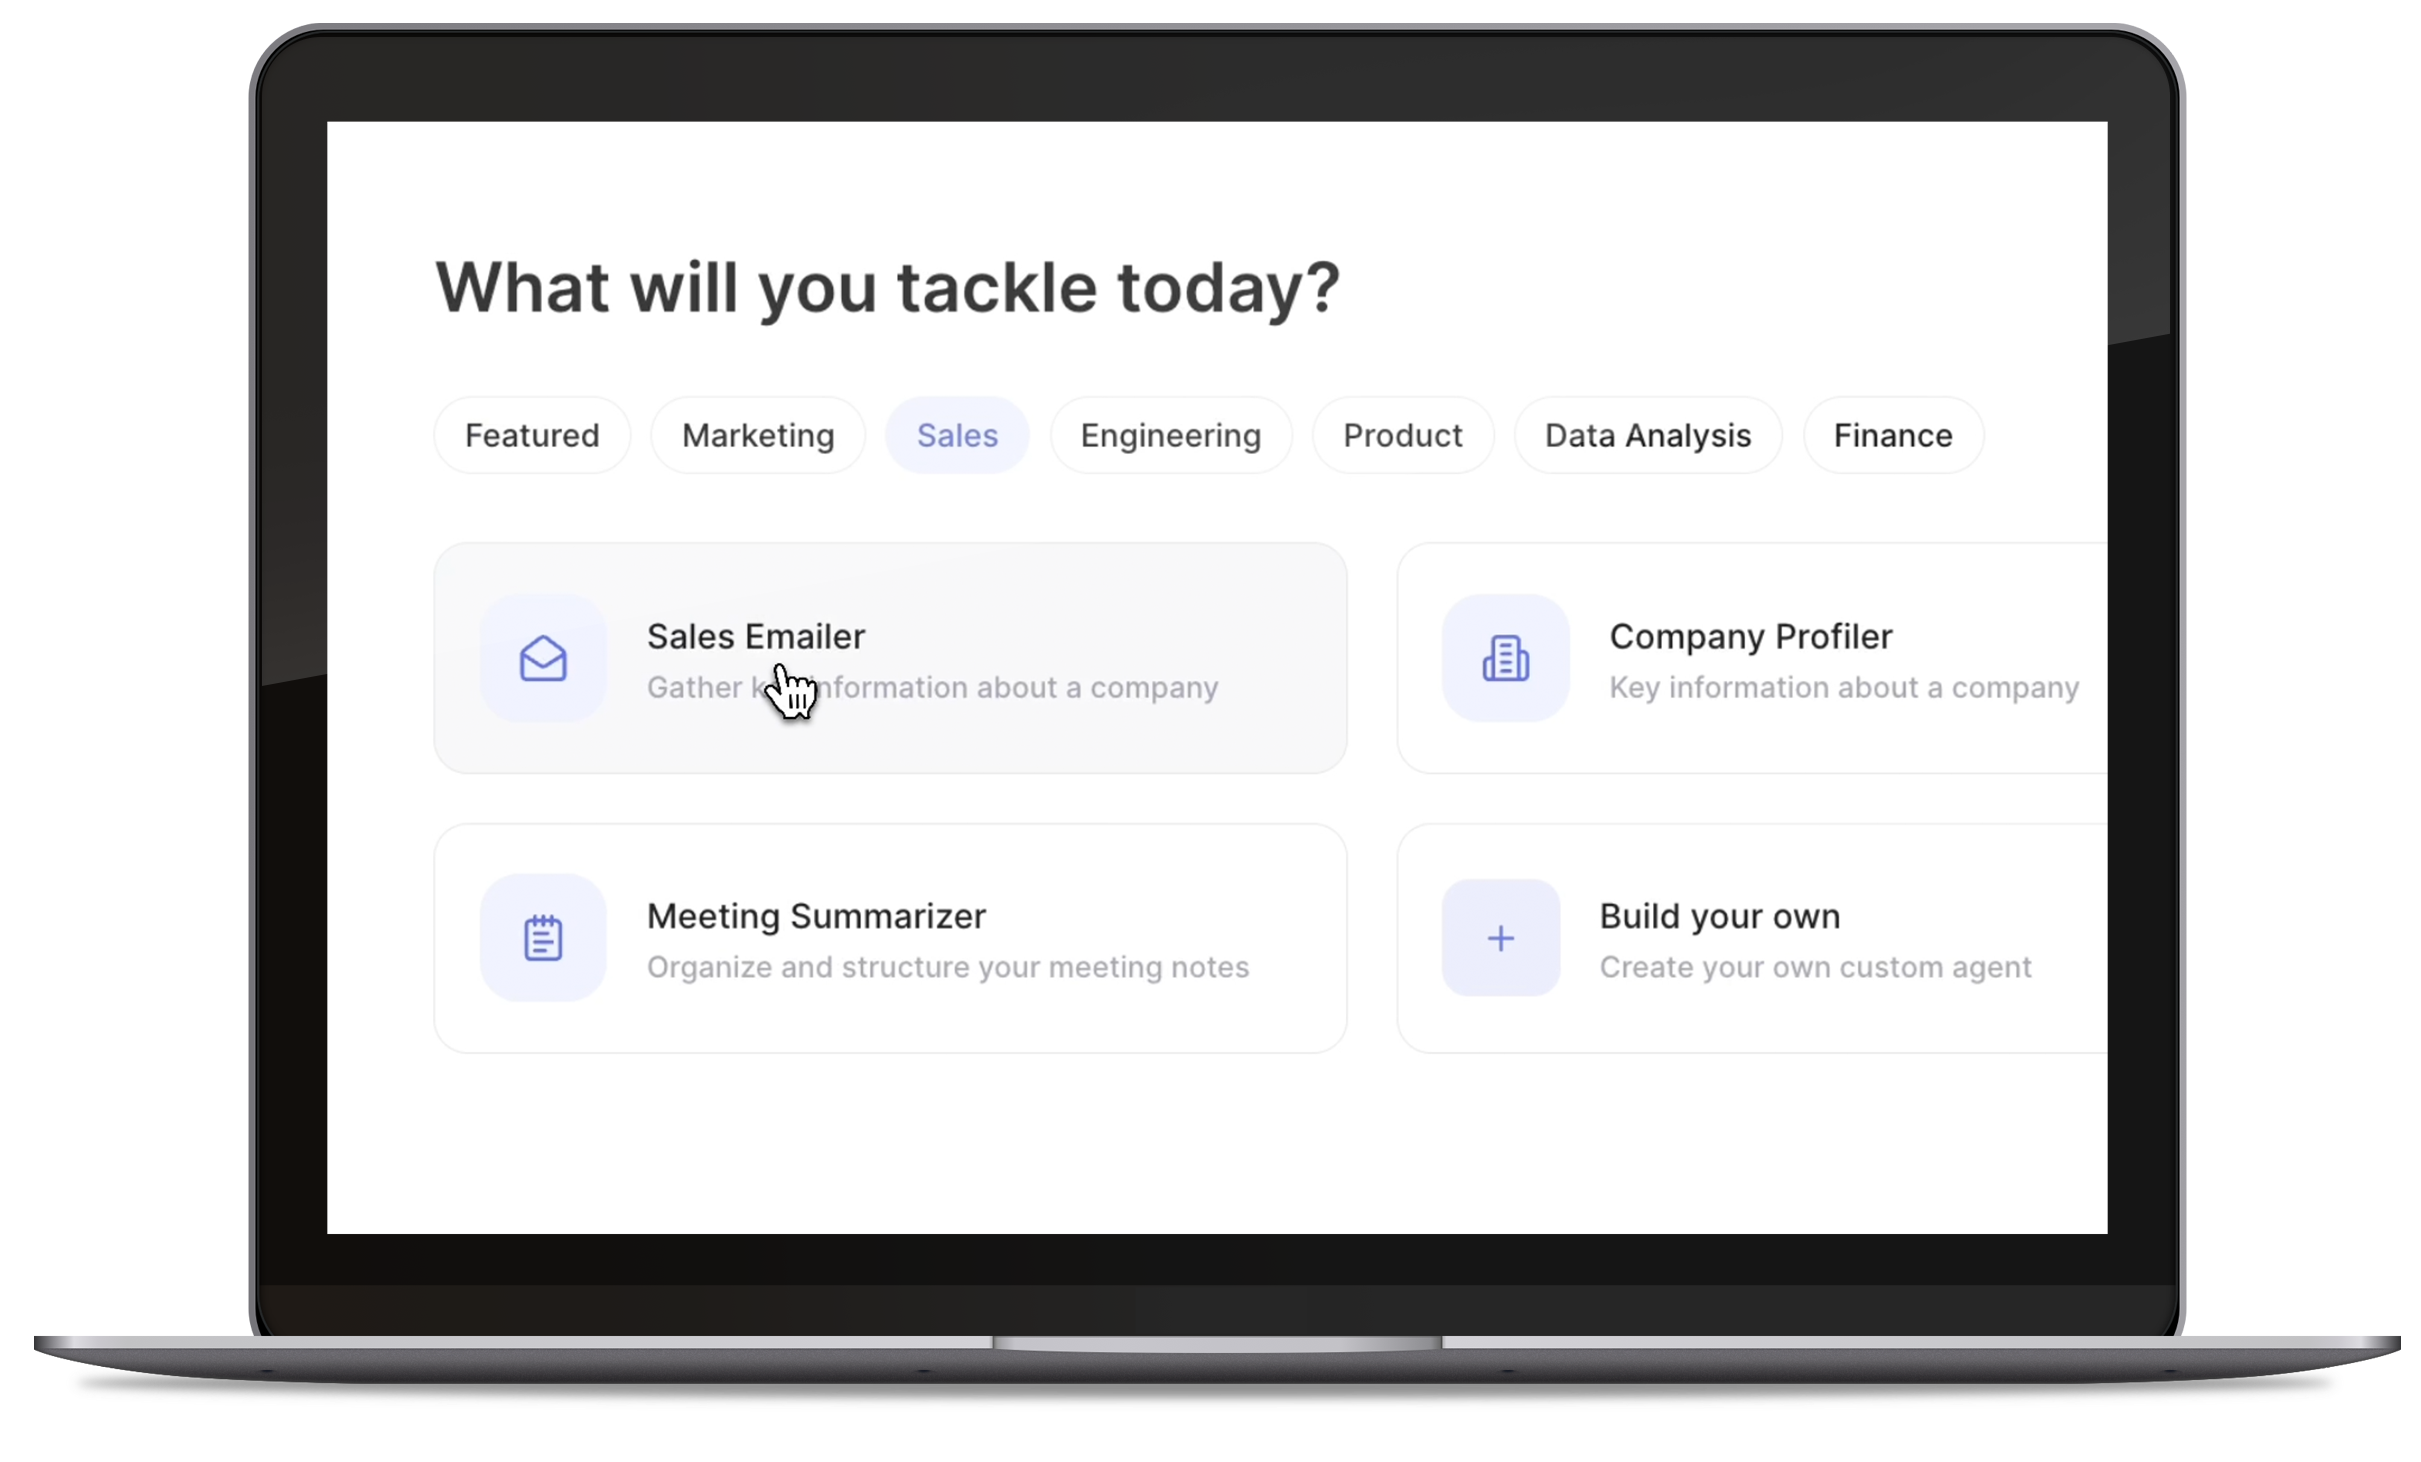Click the Sales Emailer envelope icon
This screenshot has height=1462, width=2421.
pyautogui.click(x=543, y=659)
